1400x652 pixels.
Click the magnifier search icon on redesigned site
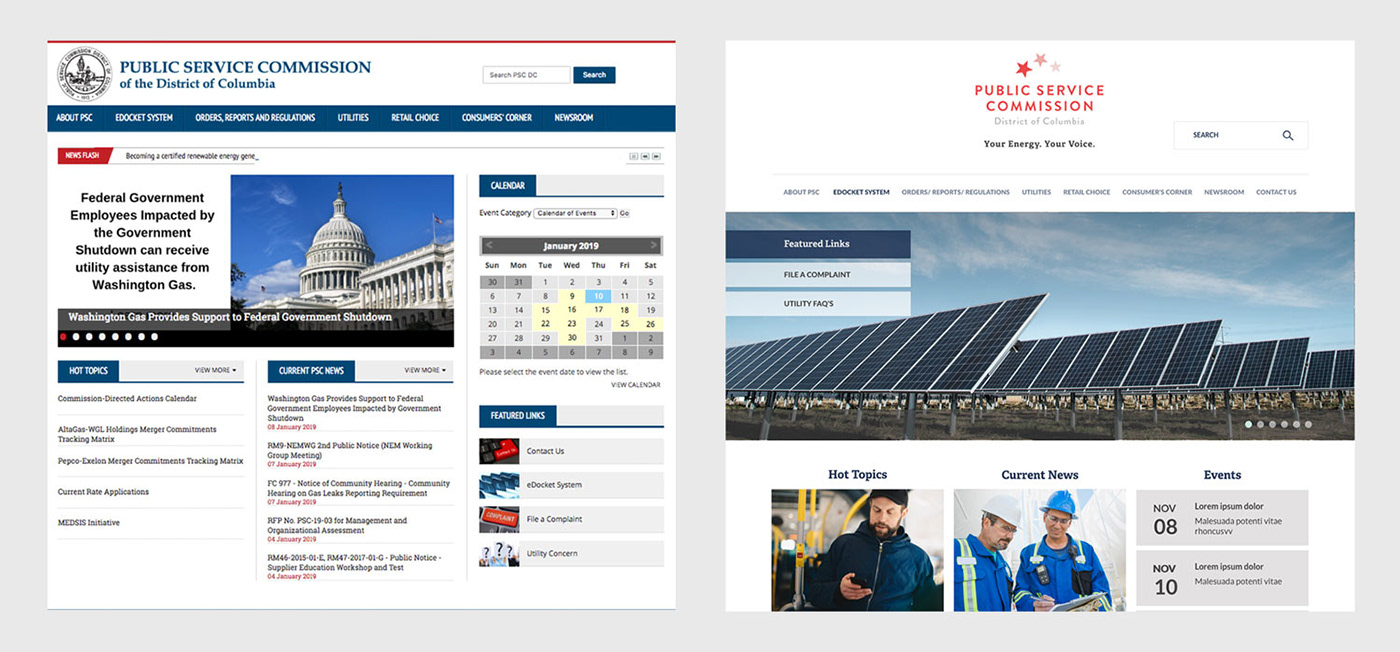click(x=1288, y=135)
